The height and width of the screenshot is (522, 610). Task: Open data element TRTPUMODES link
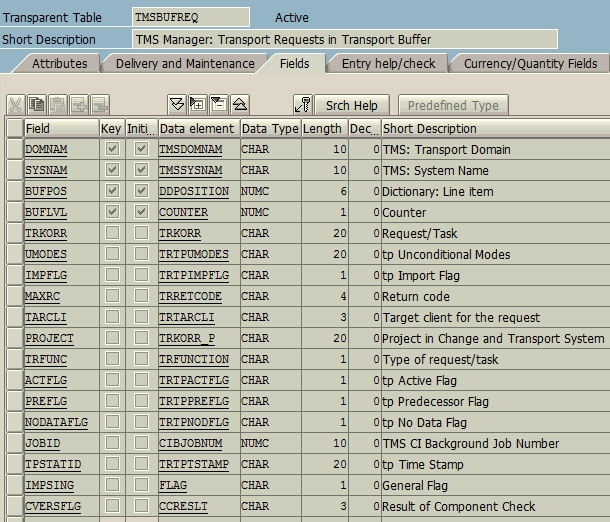coord(194,254)
